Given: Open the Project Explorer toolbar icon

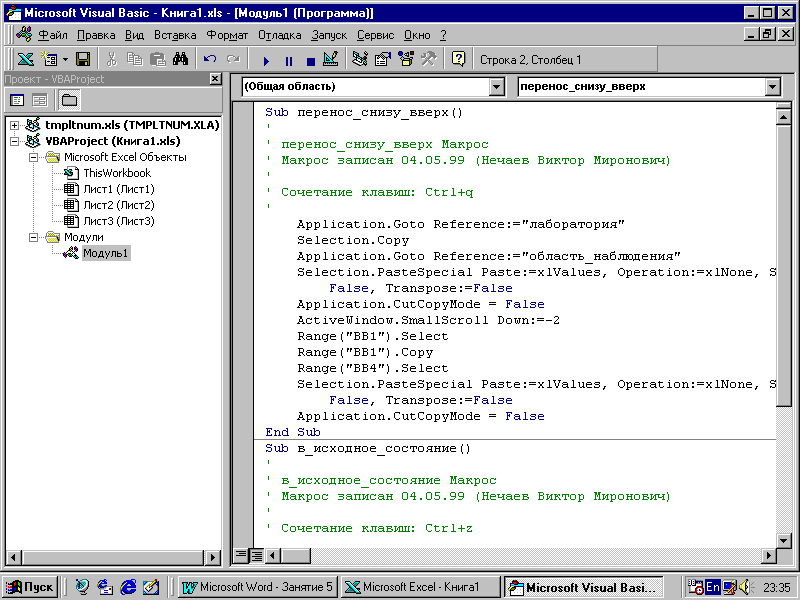Looking at the screenshot, I should click(x=360, y=59).
